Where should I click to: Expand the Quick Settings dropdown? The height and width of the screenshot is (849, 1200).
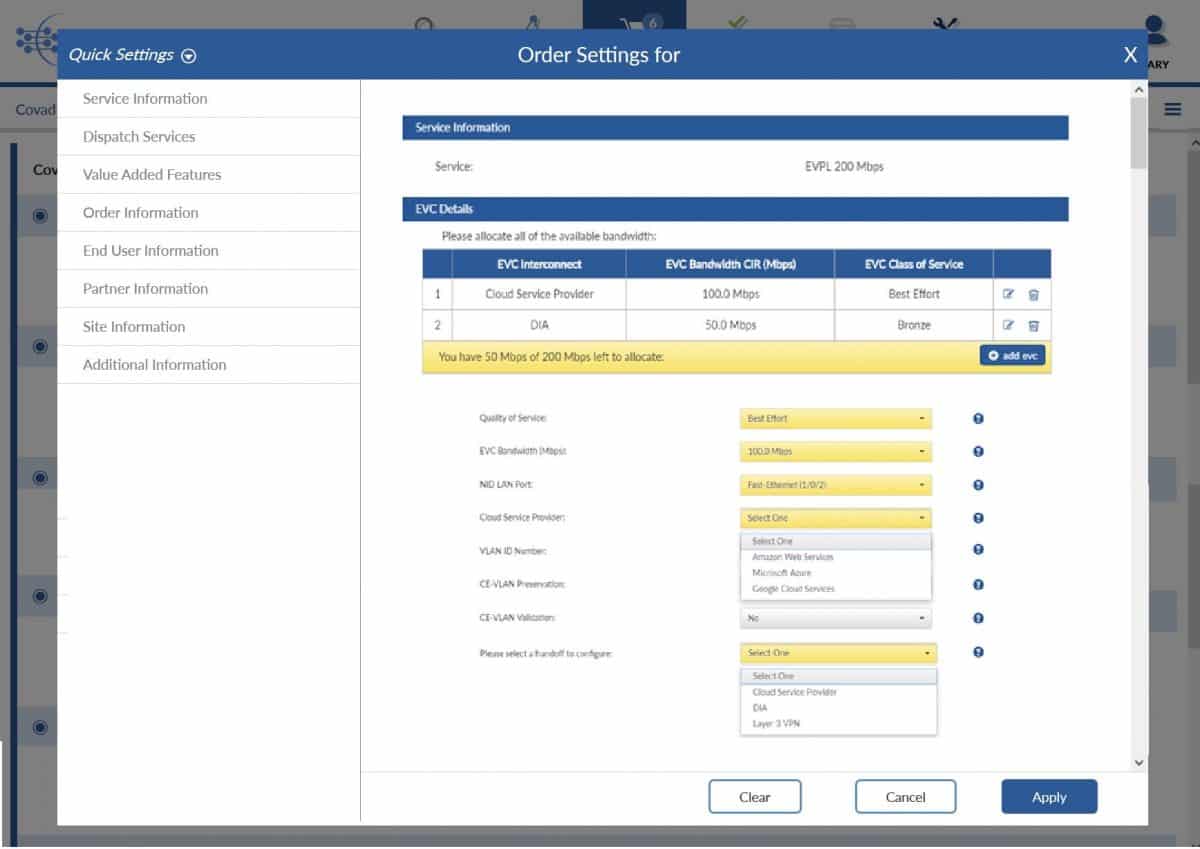click(x=188, y=56)
